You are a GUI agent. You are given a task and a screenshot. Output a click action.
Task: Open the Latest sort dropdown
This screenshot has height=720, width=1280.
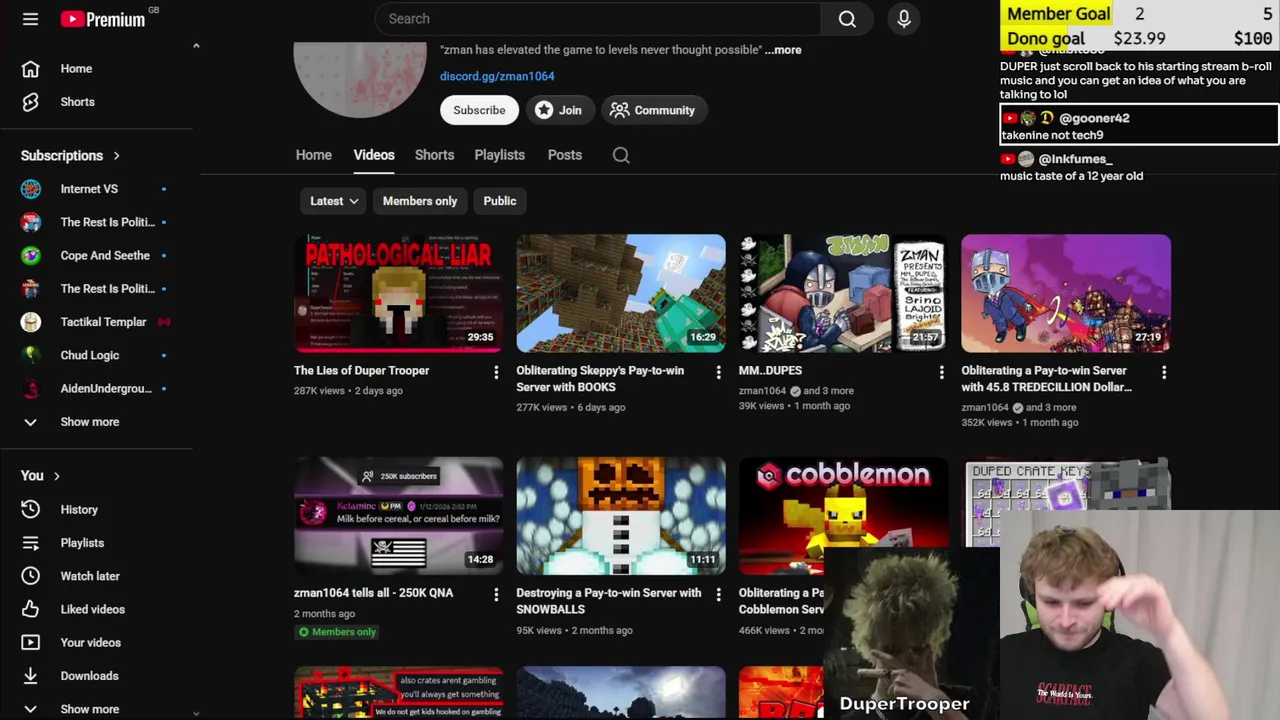pyautogui.click(x=334, y=201)
